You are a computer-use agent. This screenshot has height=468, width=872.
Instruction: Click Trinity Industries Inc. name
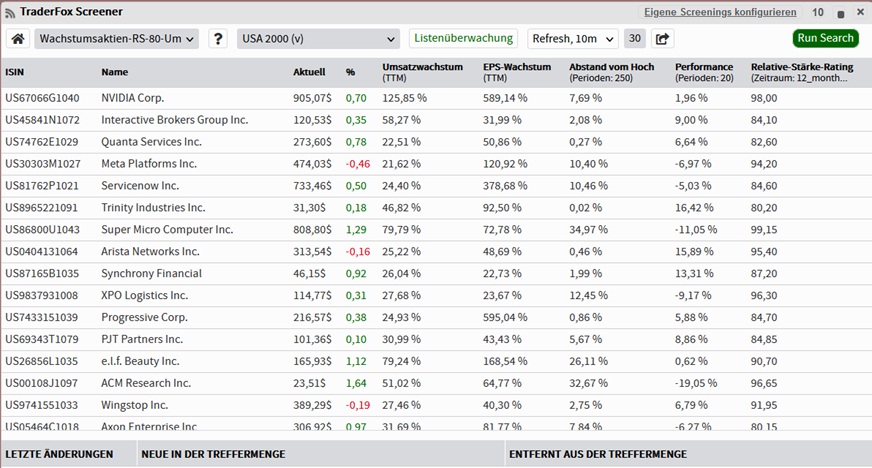coord(153,208)
